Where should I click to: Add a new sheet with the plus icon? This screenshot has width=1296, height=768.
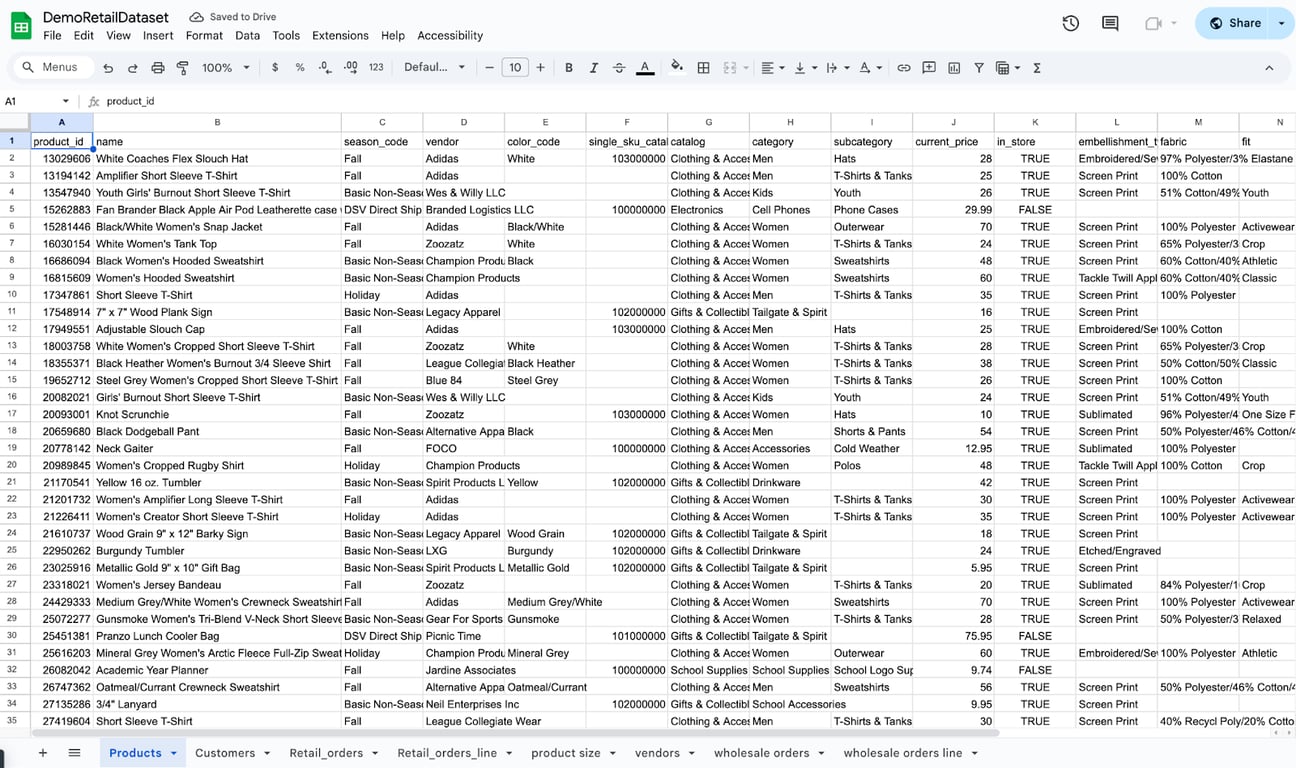coord(42,753)
